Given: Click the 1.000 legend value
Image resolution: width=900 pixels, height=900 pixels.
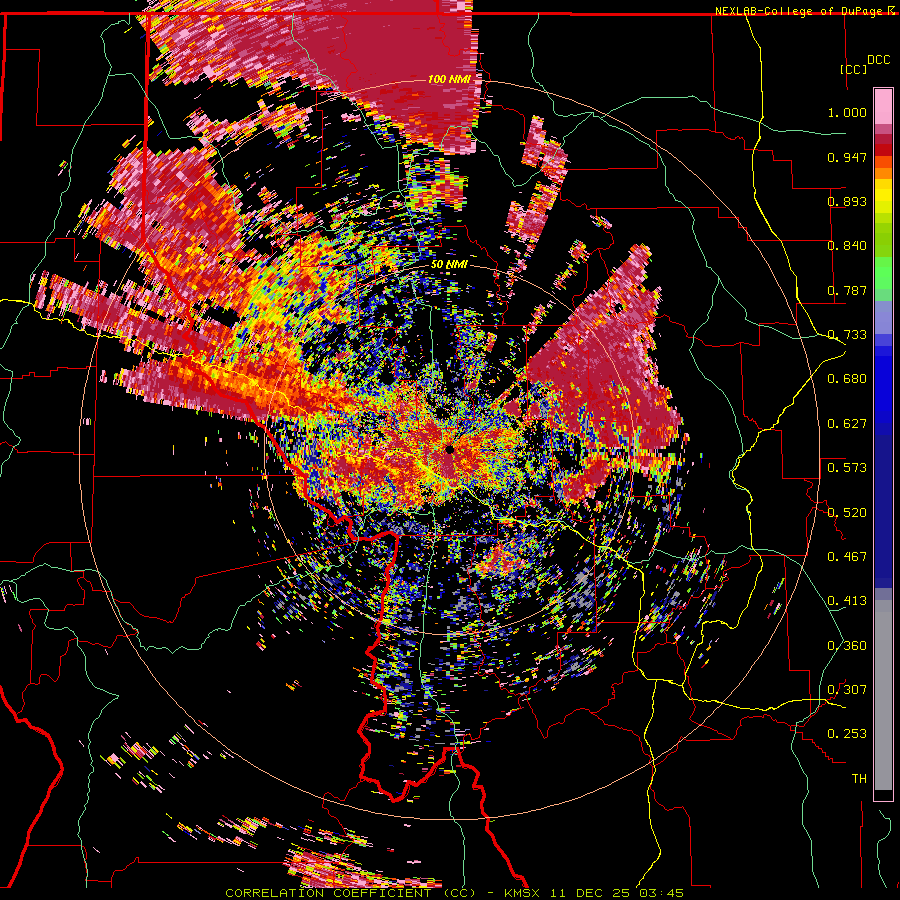Looking at the screenshot, I should coord(847,112).
